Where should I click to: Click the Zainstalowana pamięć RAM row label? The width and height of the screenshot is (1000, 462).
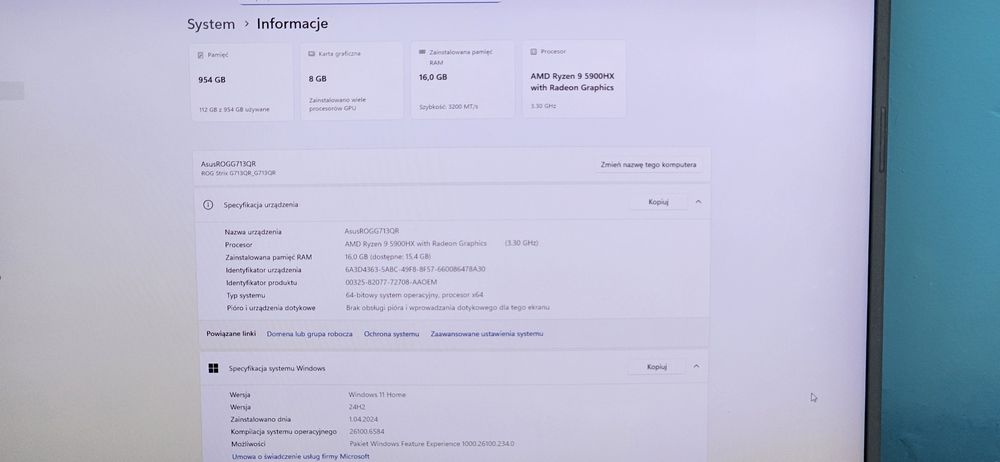tap(268, 257)
